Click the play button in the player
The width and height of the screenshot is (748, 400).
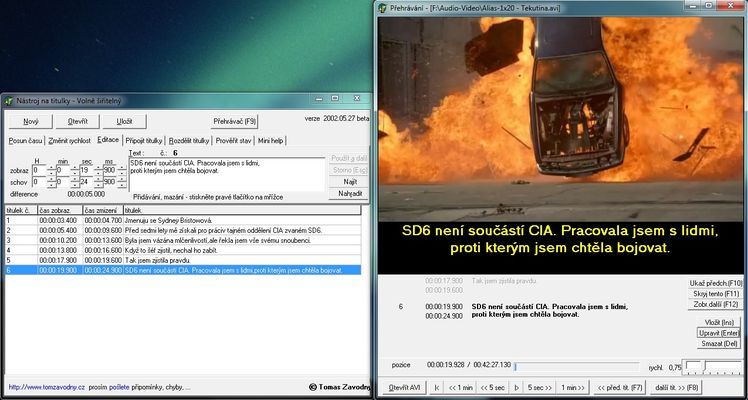tap(516, 388)
